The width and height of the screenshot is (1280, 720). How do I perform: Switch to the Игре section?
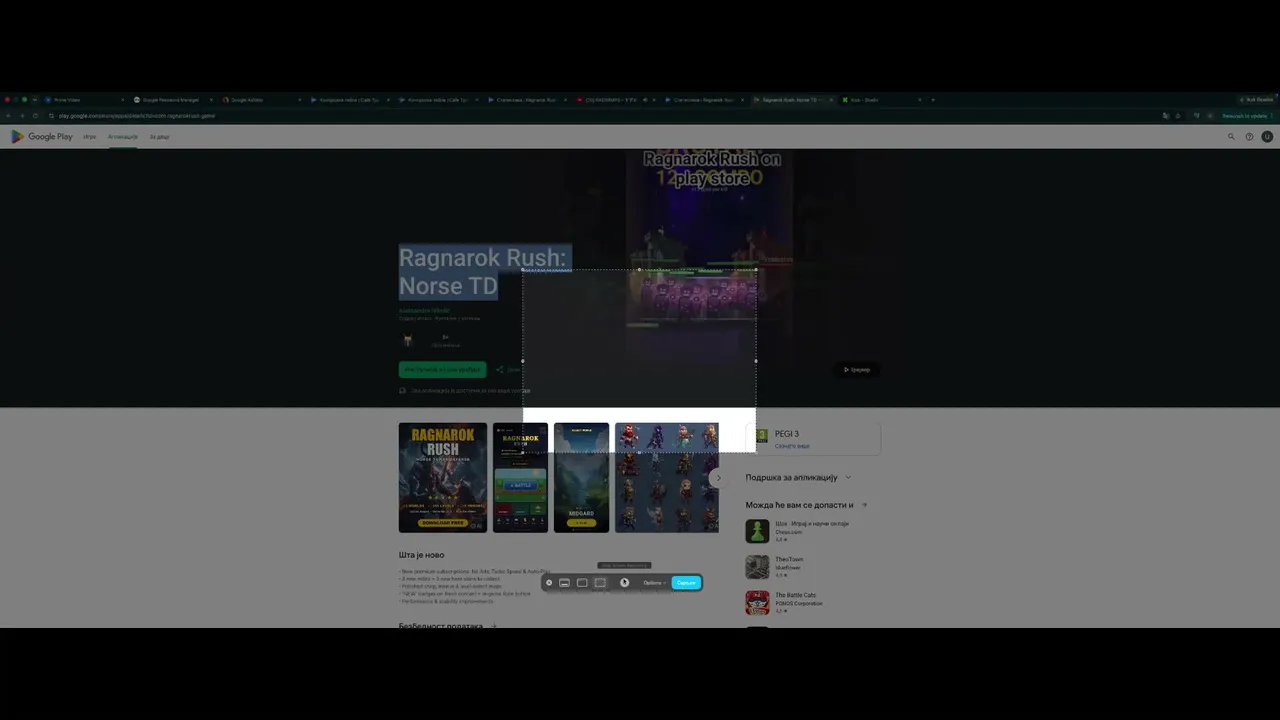click(90, 137)
